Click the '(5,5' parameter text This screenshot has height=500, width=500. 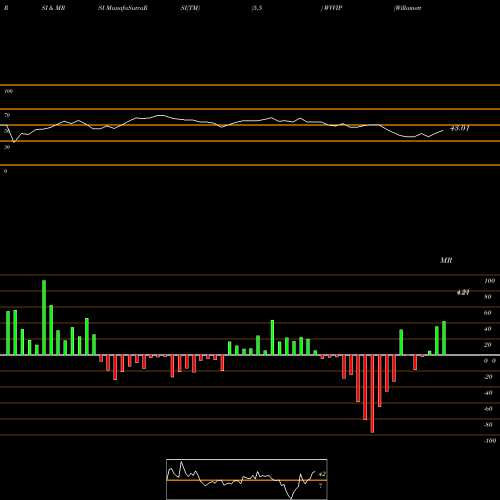pos(257,8)
